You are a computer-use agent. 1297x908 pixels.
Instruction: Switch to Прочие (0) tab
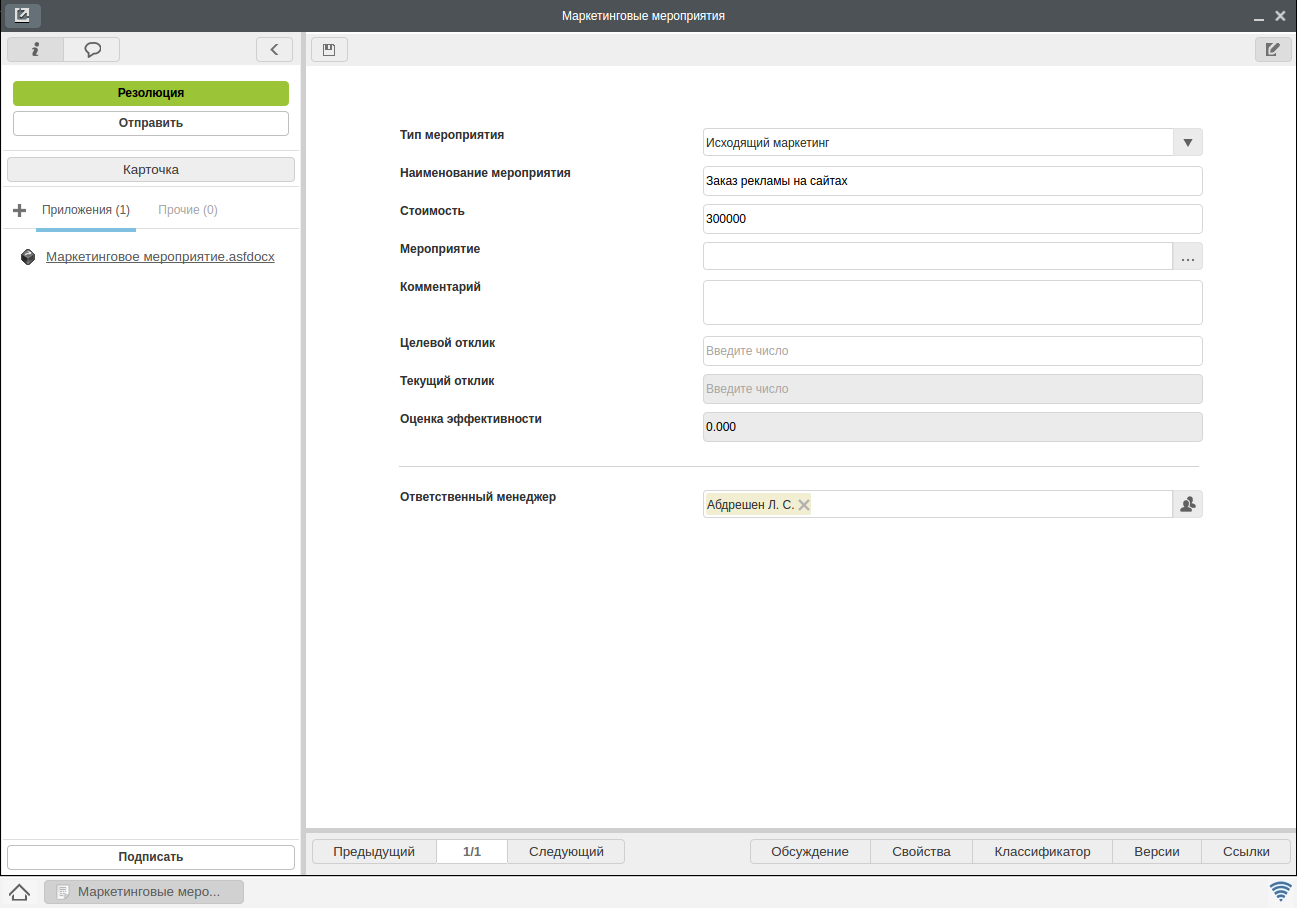[188, 210]
